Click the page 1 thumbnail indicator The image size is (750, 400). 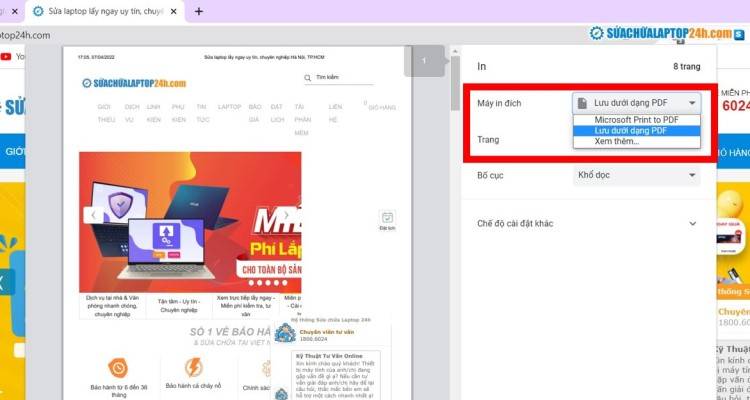point(424,60)
